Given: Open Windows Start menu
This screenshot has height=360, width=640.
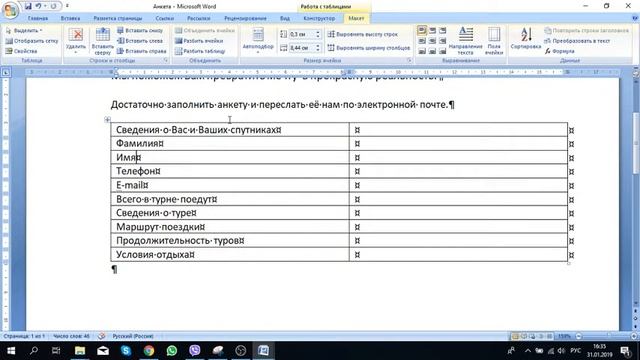Looking at the screenshot, I should click(11, 350).
